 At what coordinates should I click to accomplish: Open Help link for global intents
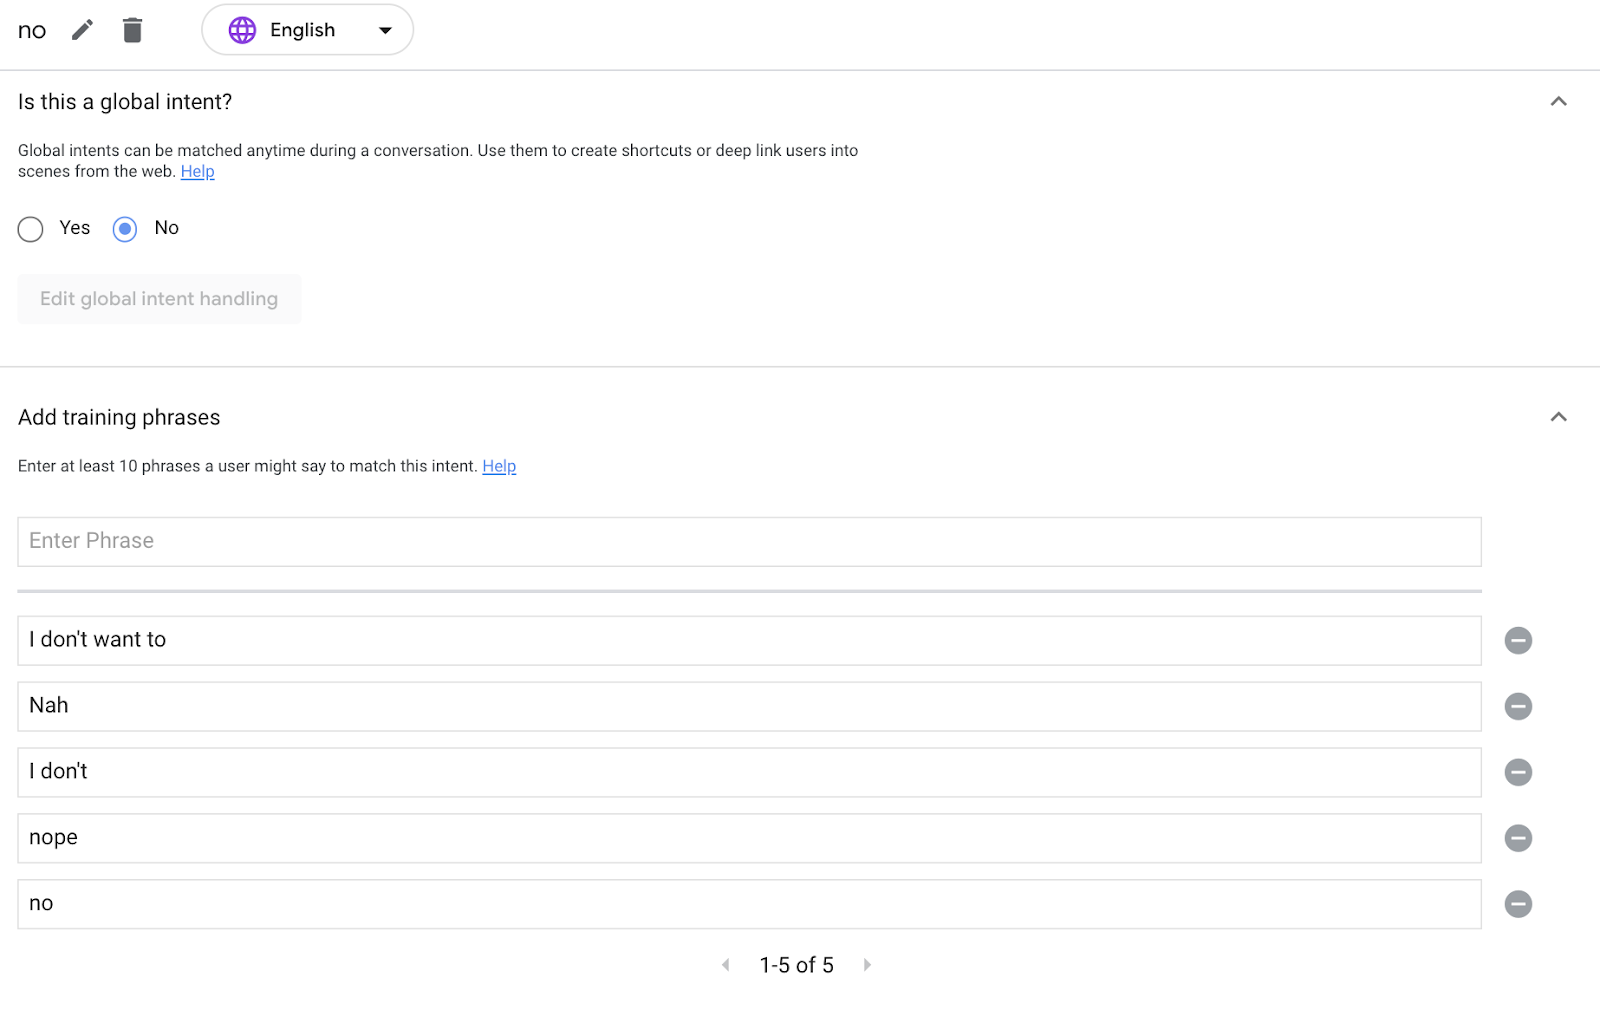click(x=197, y=172)
